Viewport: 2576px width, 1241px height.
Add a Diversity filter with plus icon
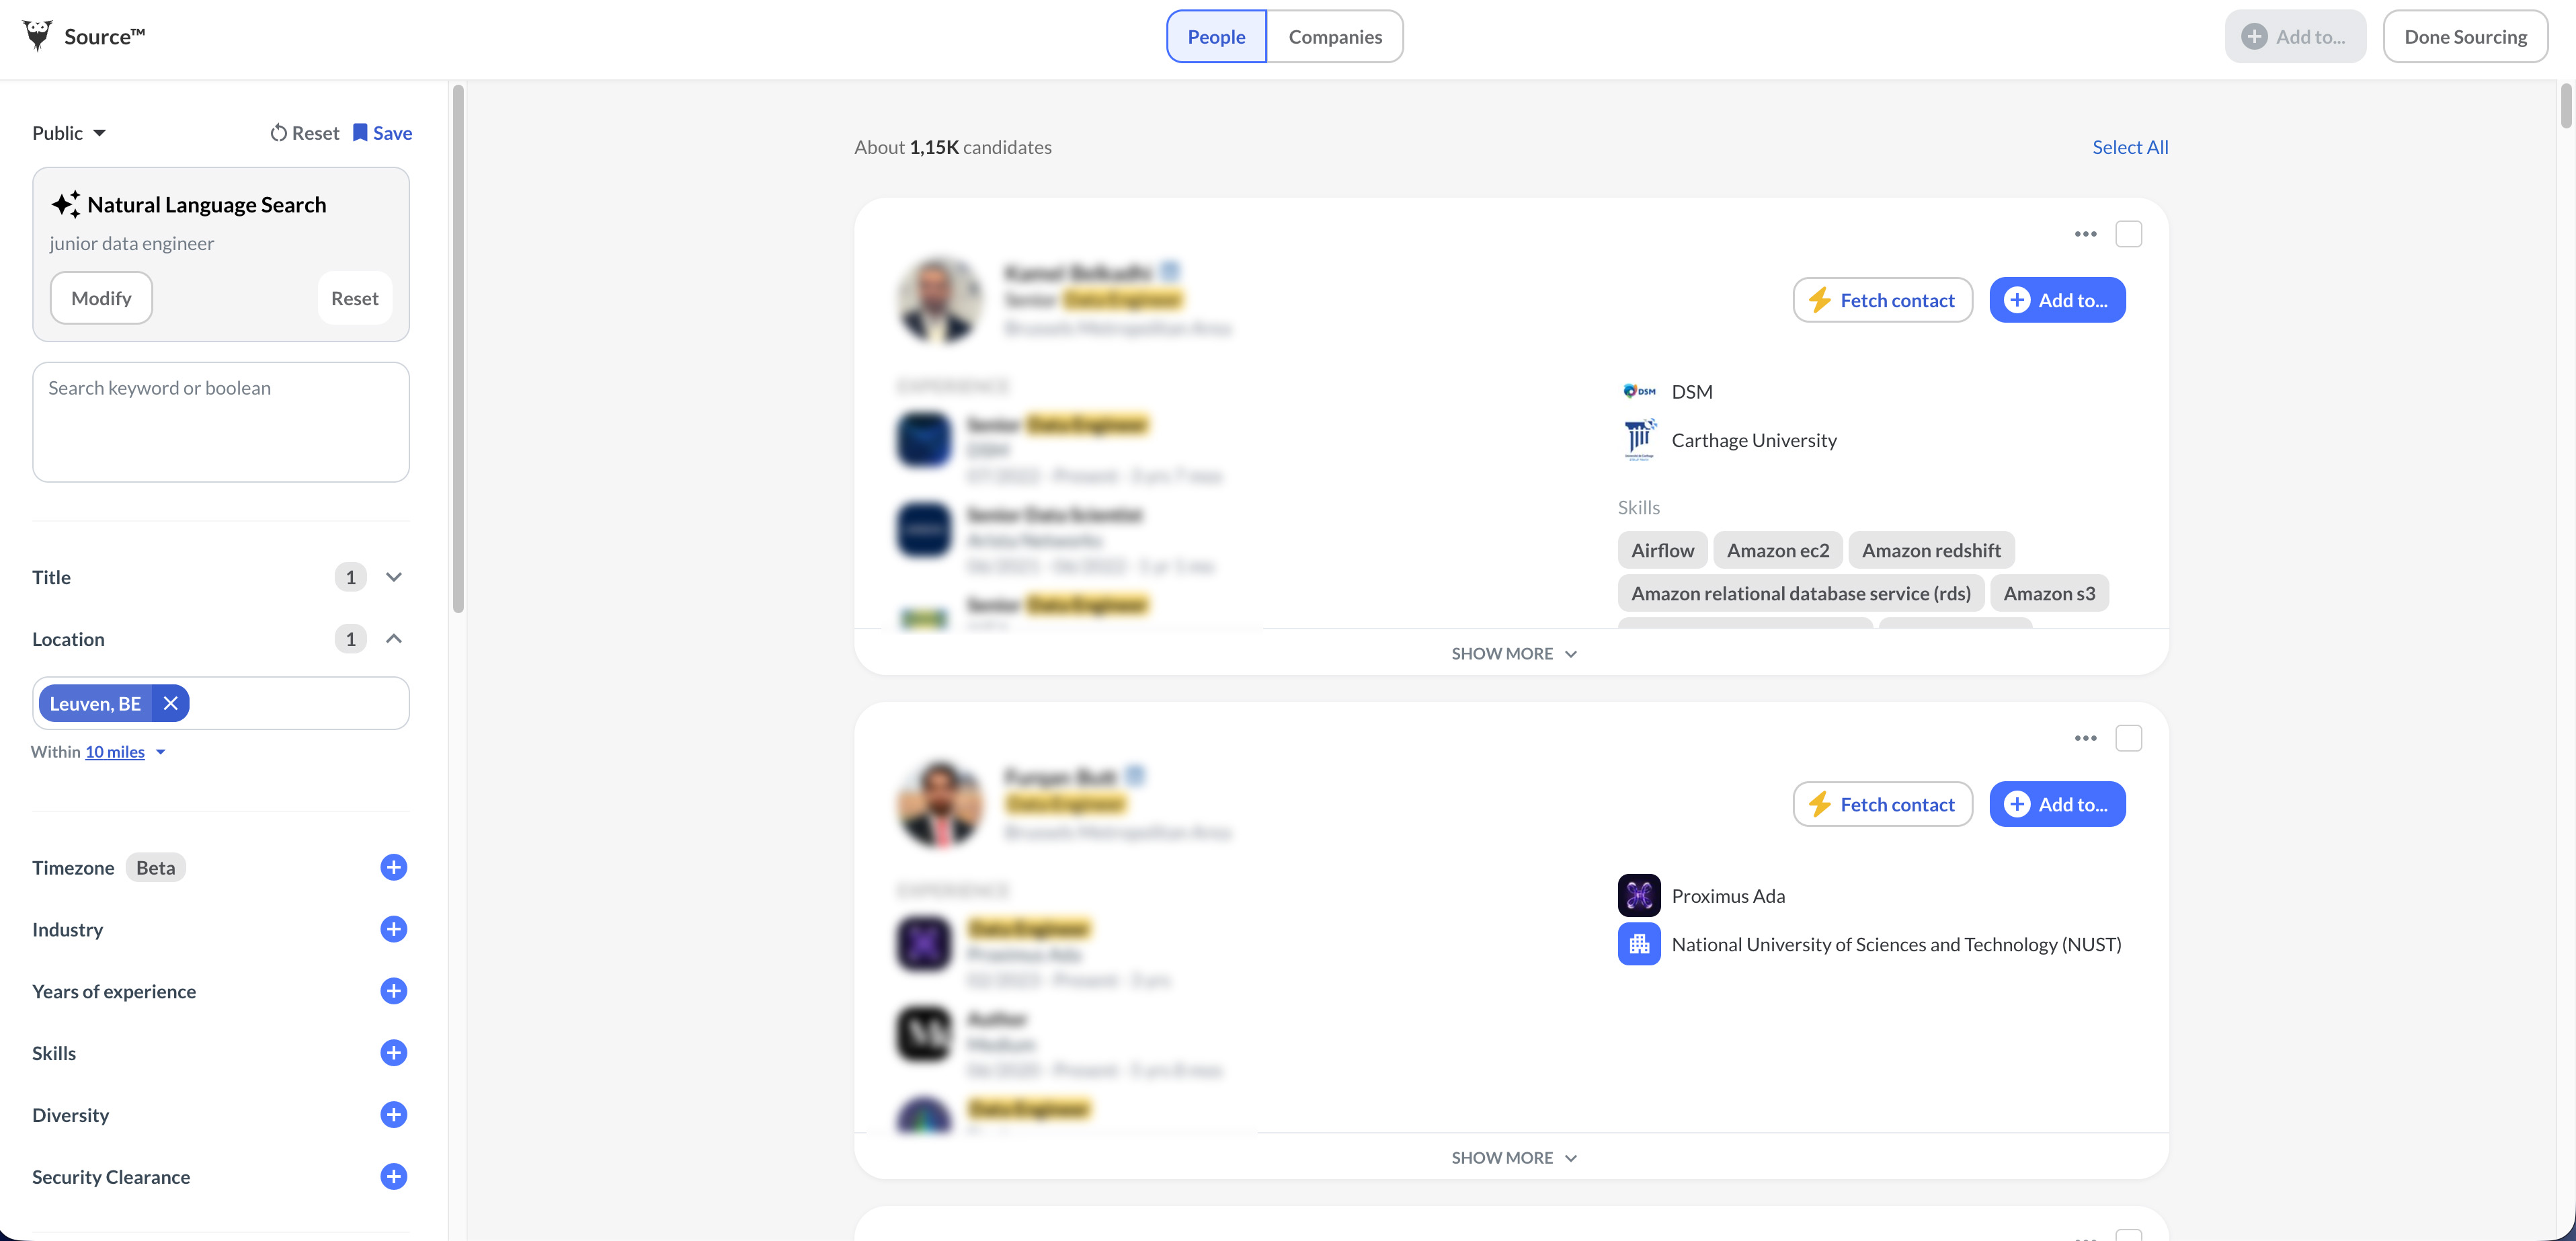tap(393, 1115)
